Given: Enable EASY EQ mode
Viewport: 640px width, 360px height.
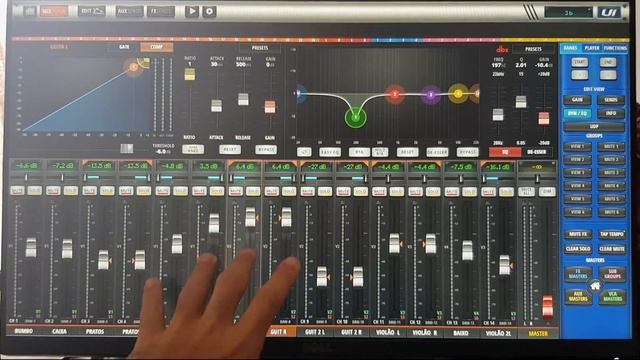Looking at the screenshot, I should pos(330,152).
